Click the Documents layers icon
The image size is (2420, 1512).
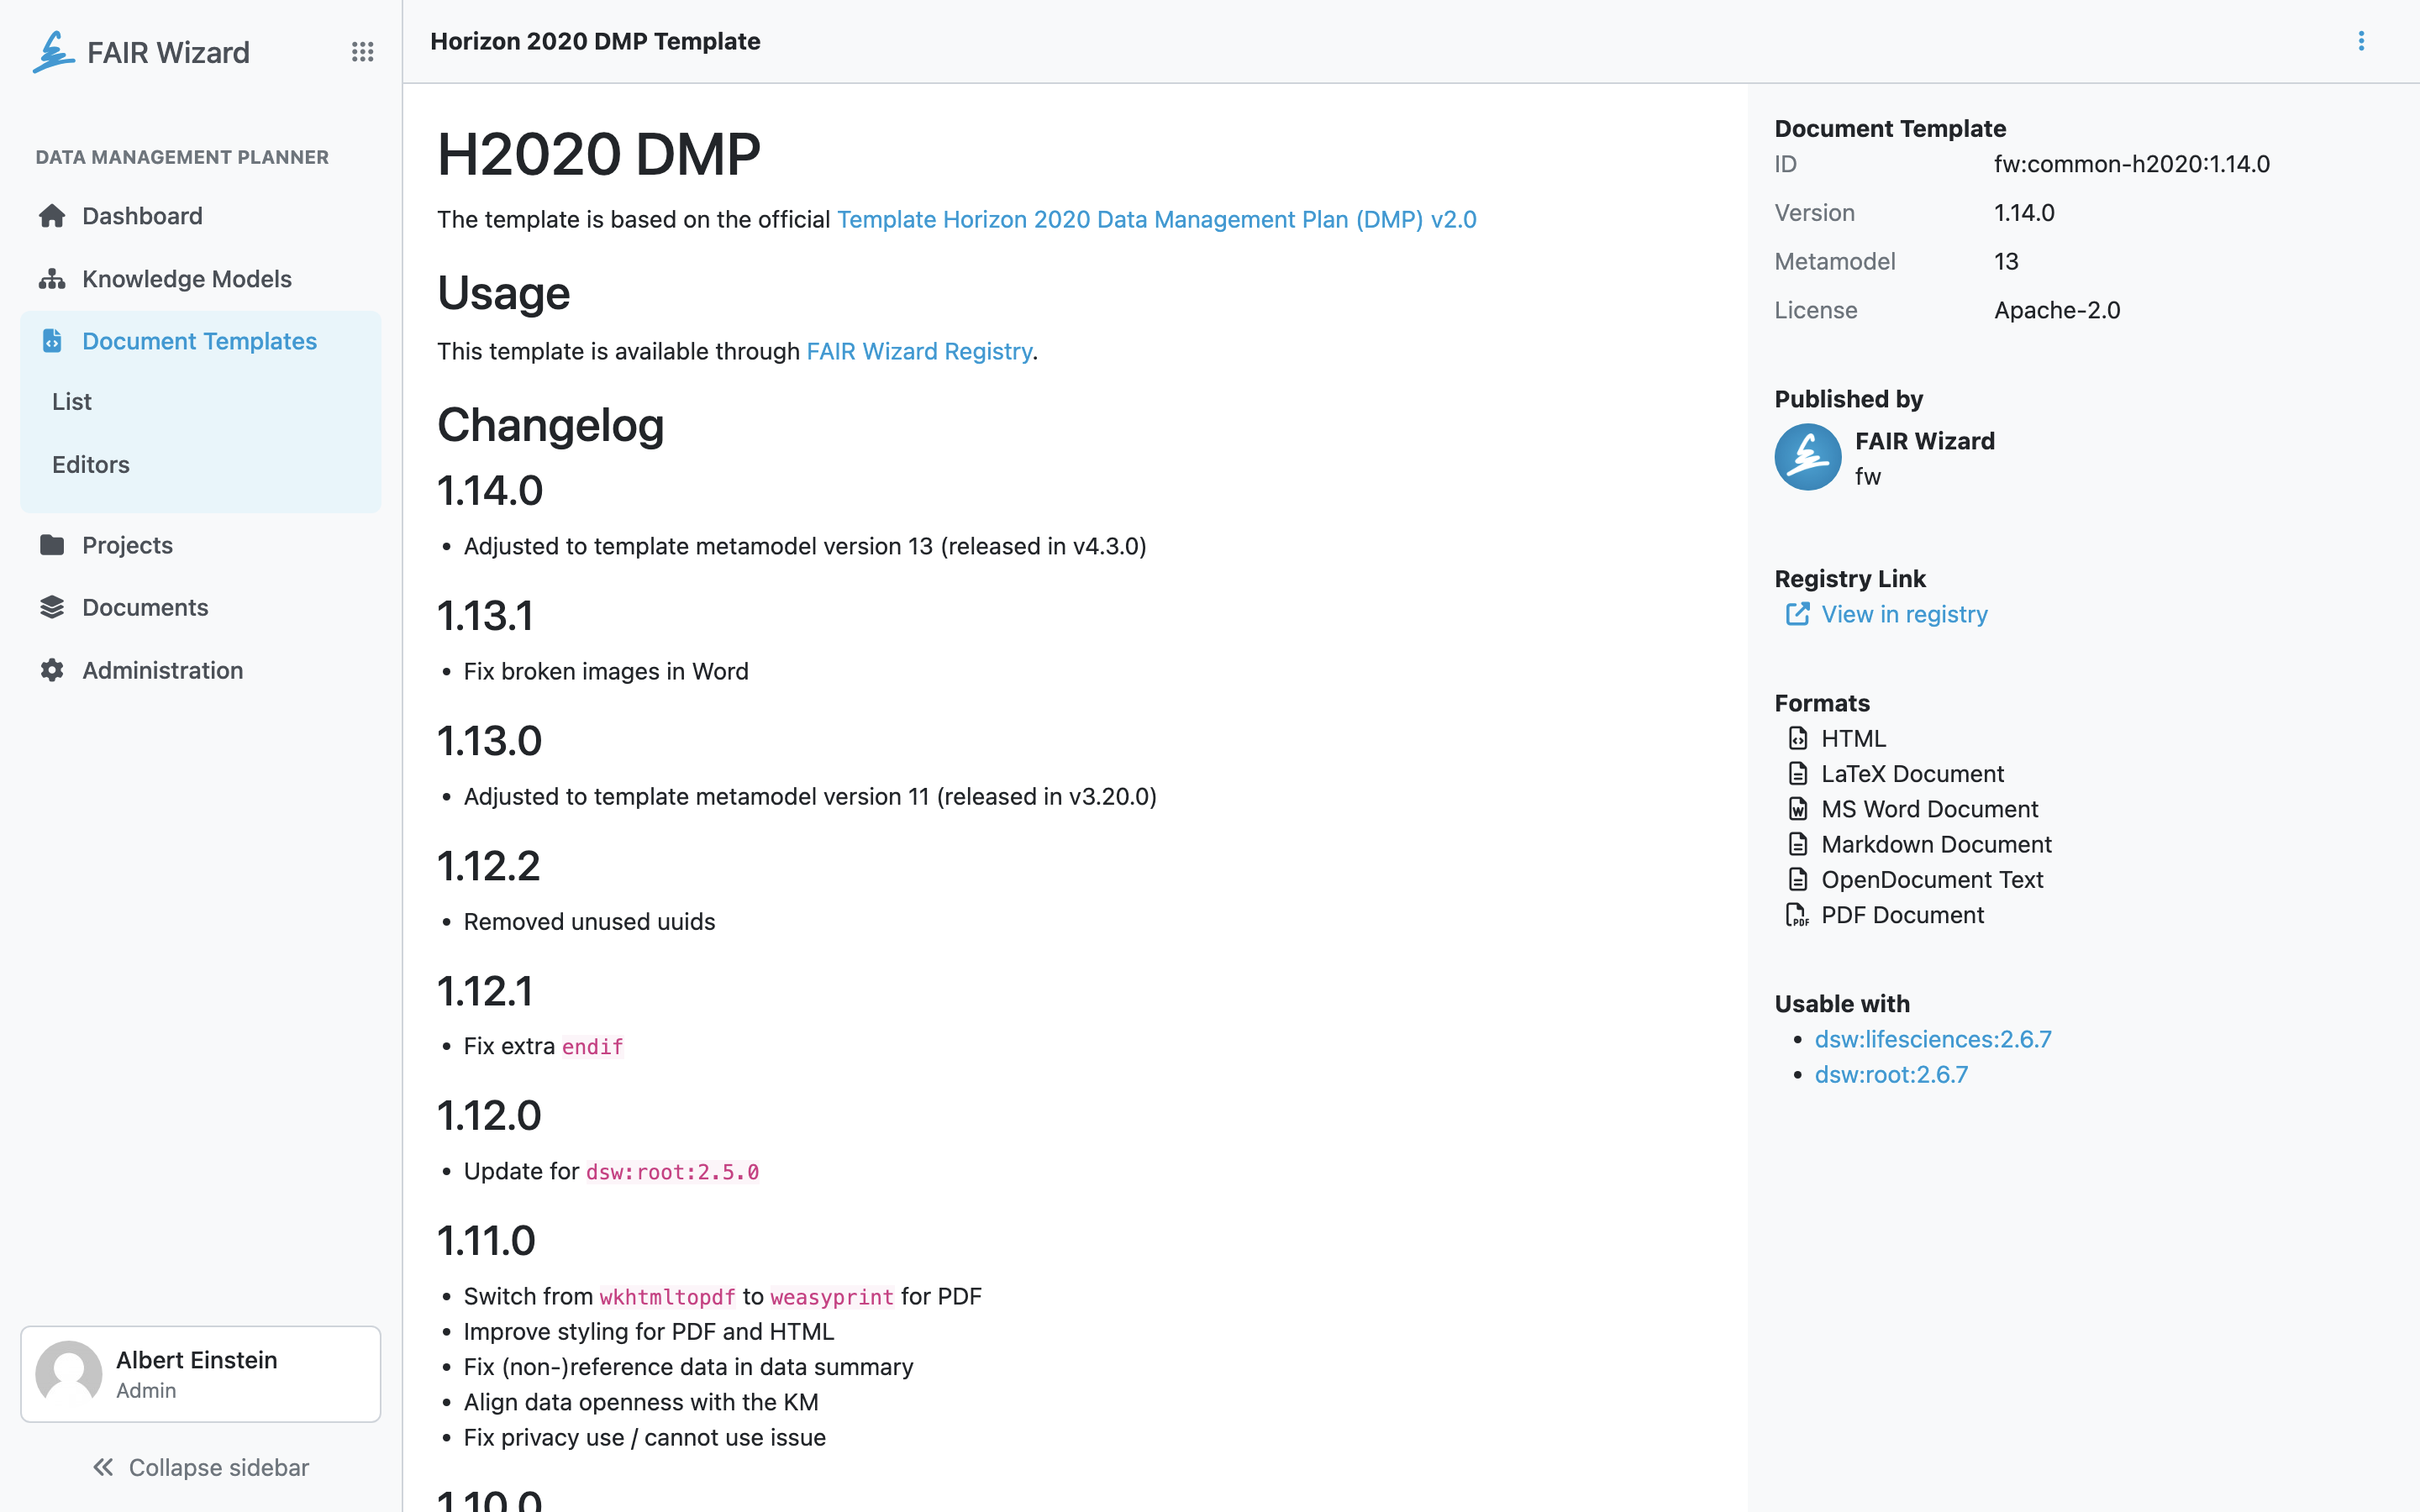52,608
